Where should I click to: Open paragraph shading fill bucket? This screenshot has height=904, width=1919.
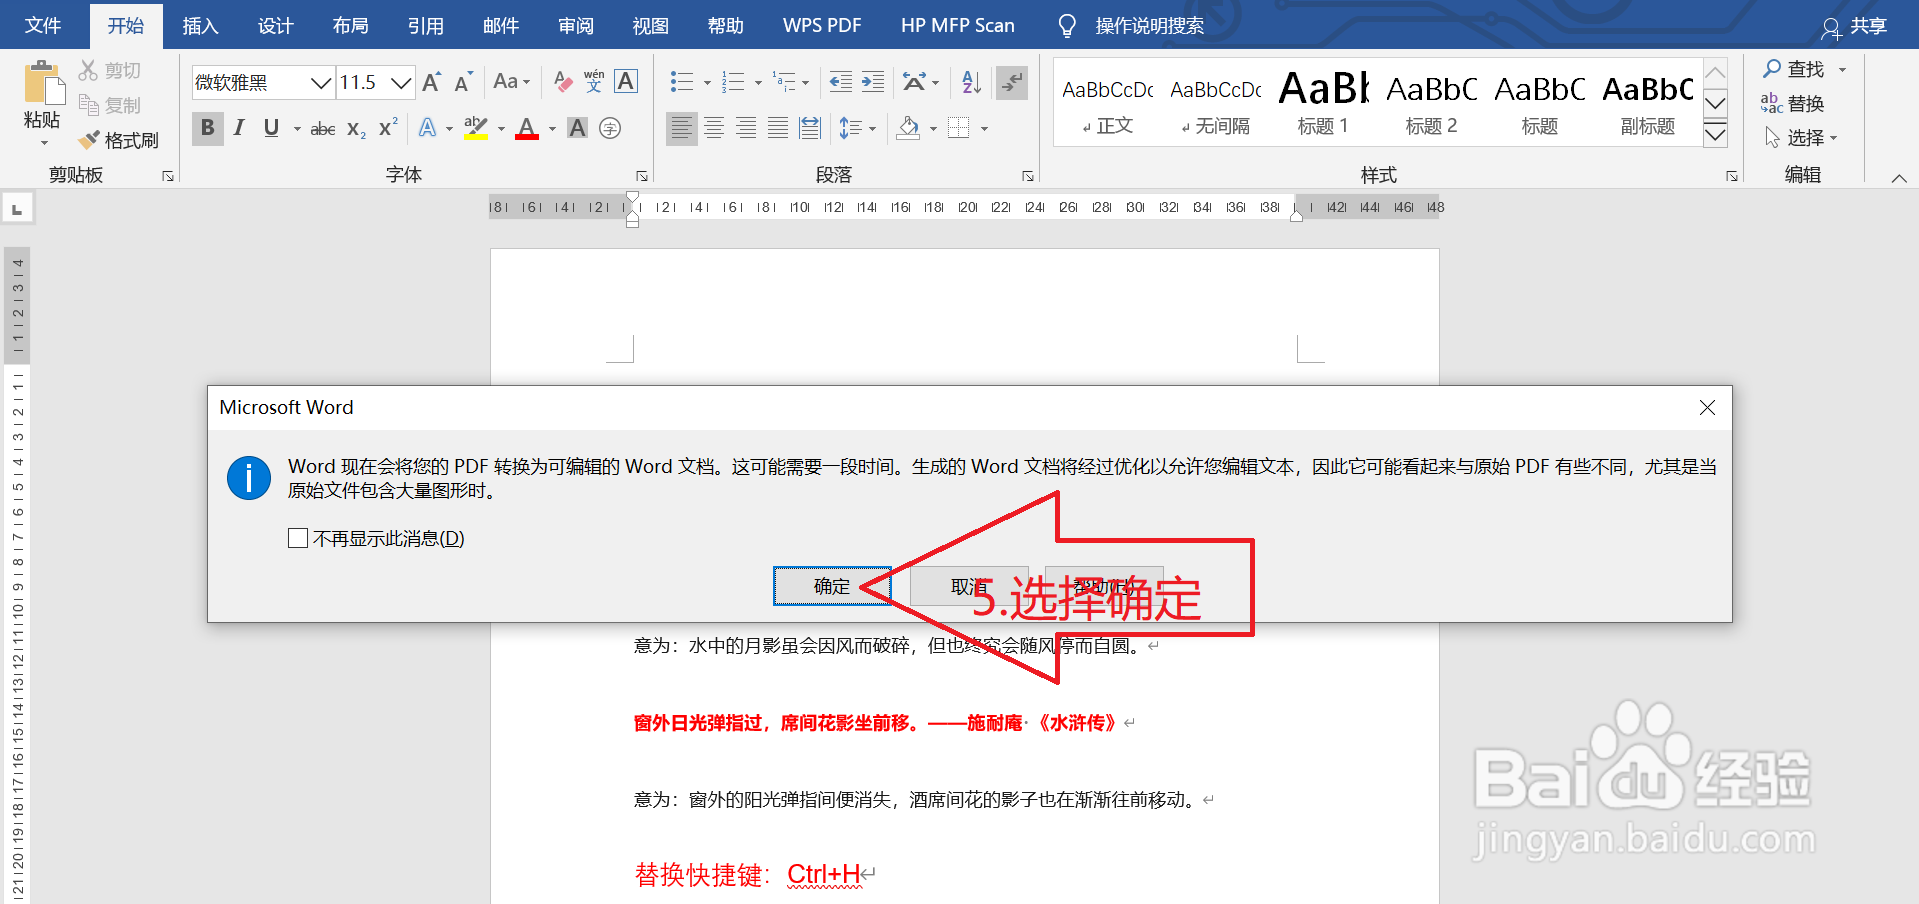(x=908, y=128)
